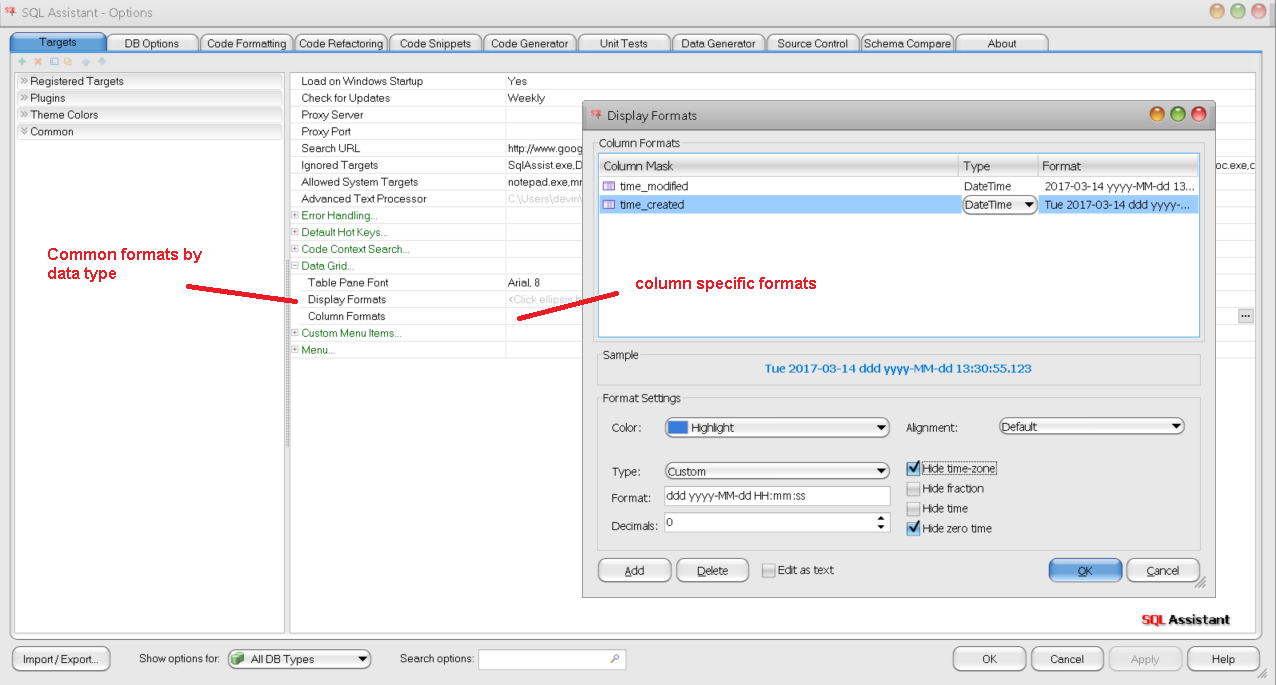Switch to the Data Generator tab

[719, 43]
